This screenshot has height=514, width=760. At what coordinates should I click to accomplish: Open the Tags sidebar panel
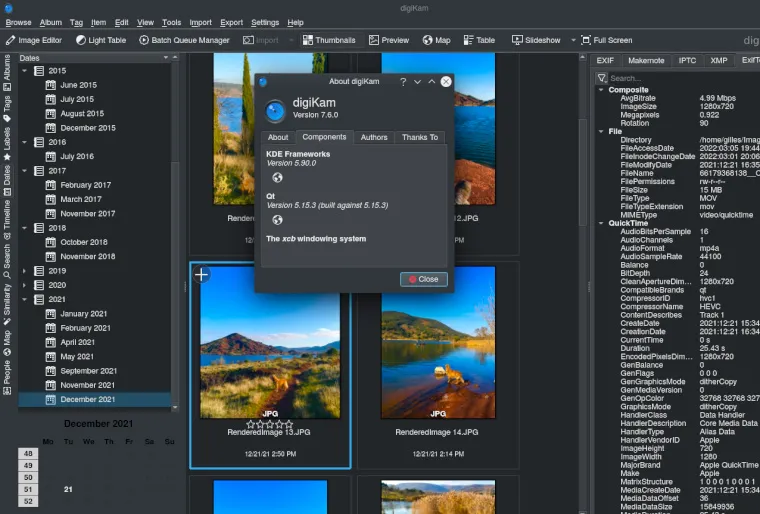coord(7,105)
